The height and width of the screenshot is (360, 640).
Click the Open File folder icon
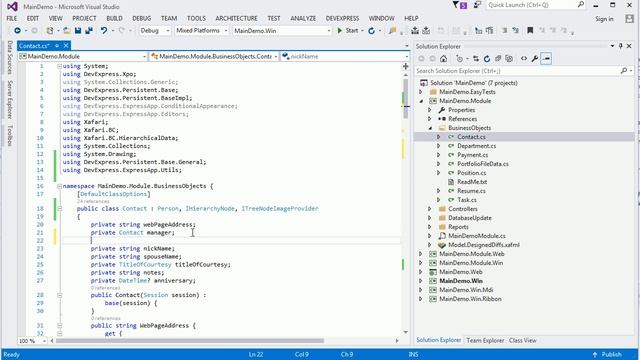(67, 31)
